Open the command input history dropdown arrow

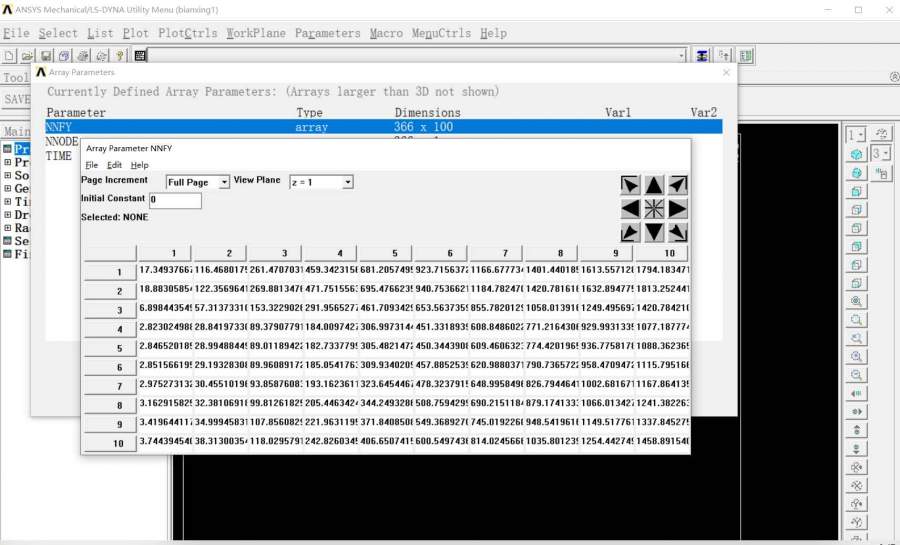tap(682, 56)
